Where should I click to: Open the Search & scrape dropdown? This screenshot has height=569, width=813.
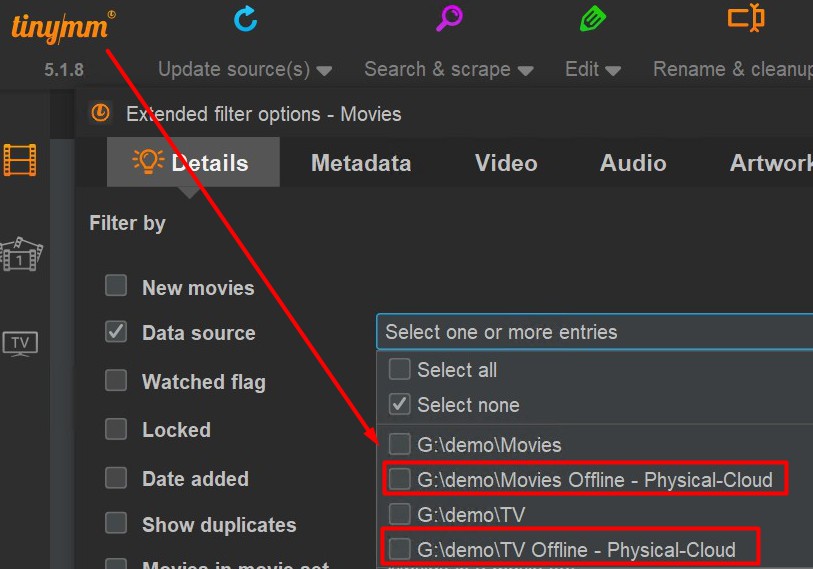point(448,70)
